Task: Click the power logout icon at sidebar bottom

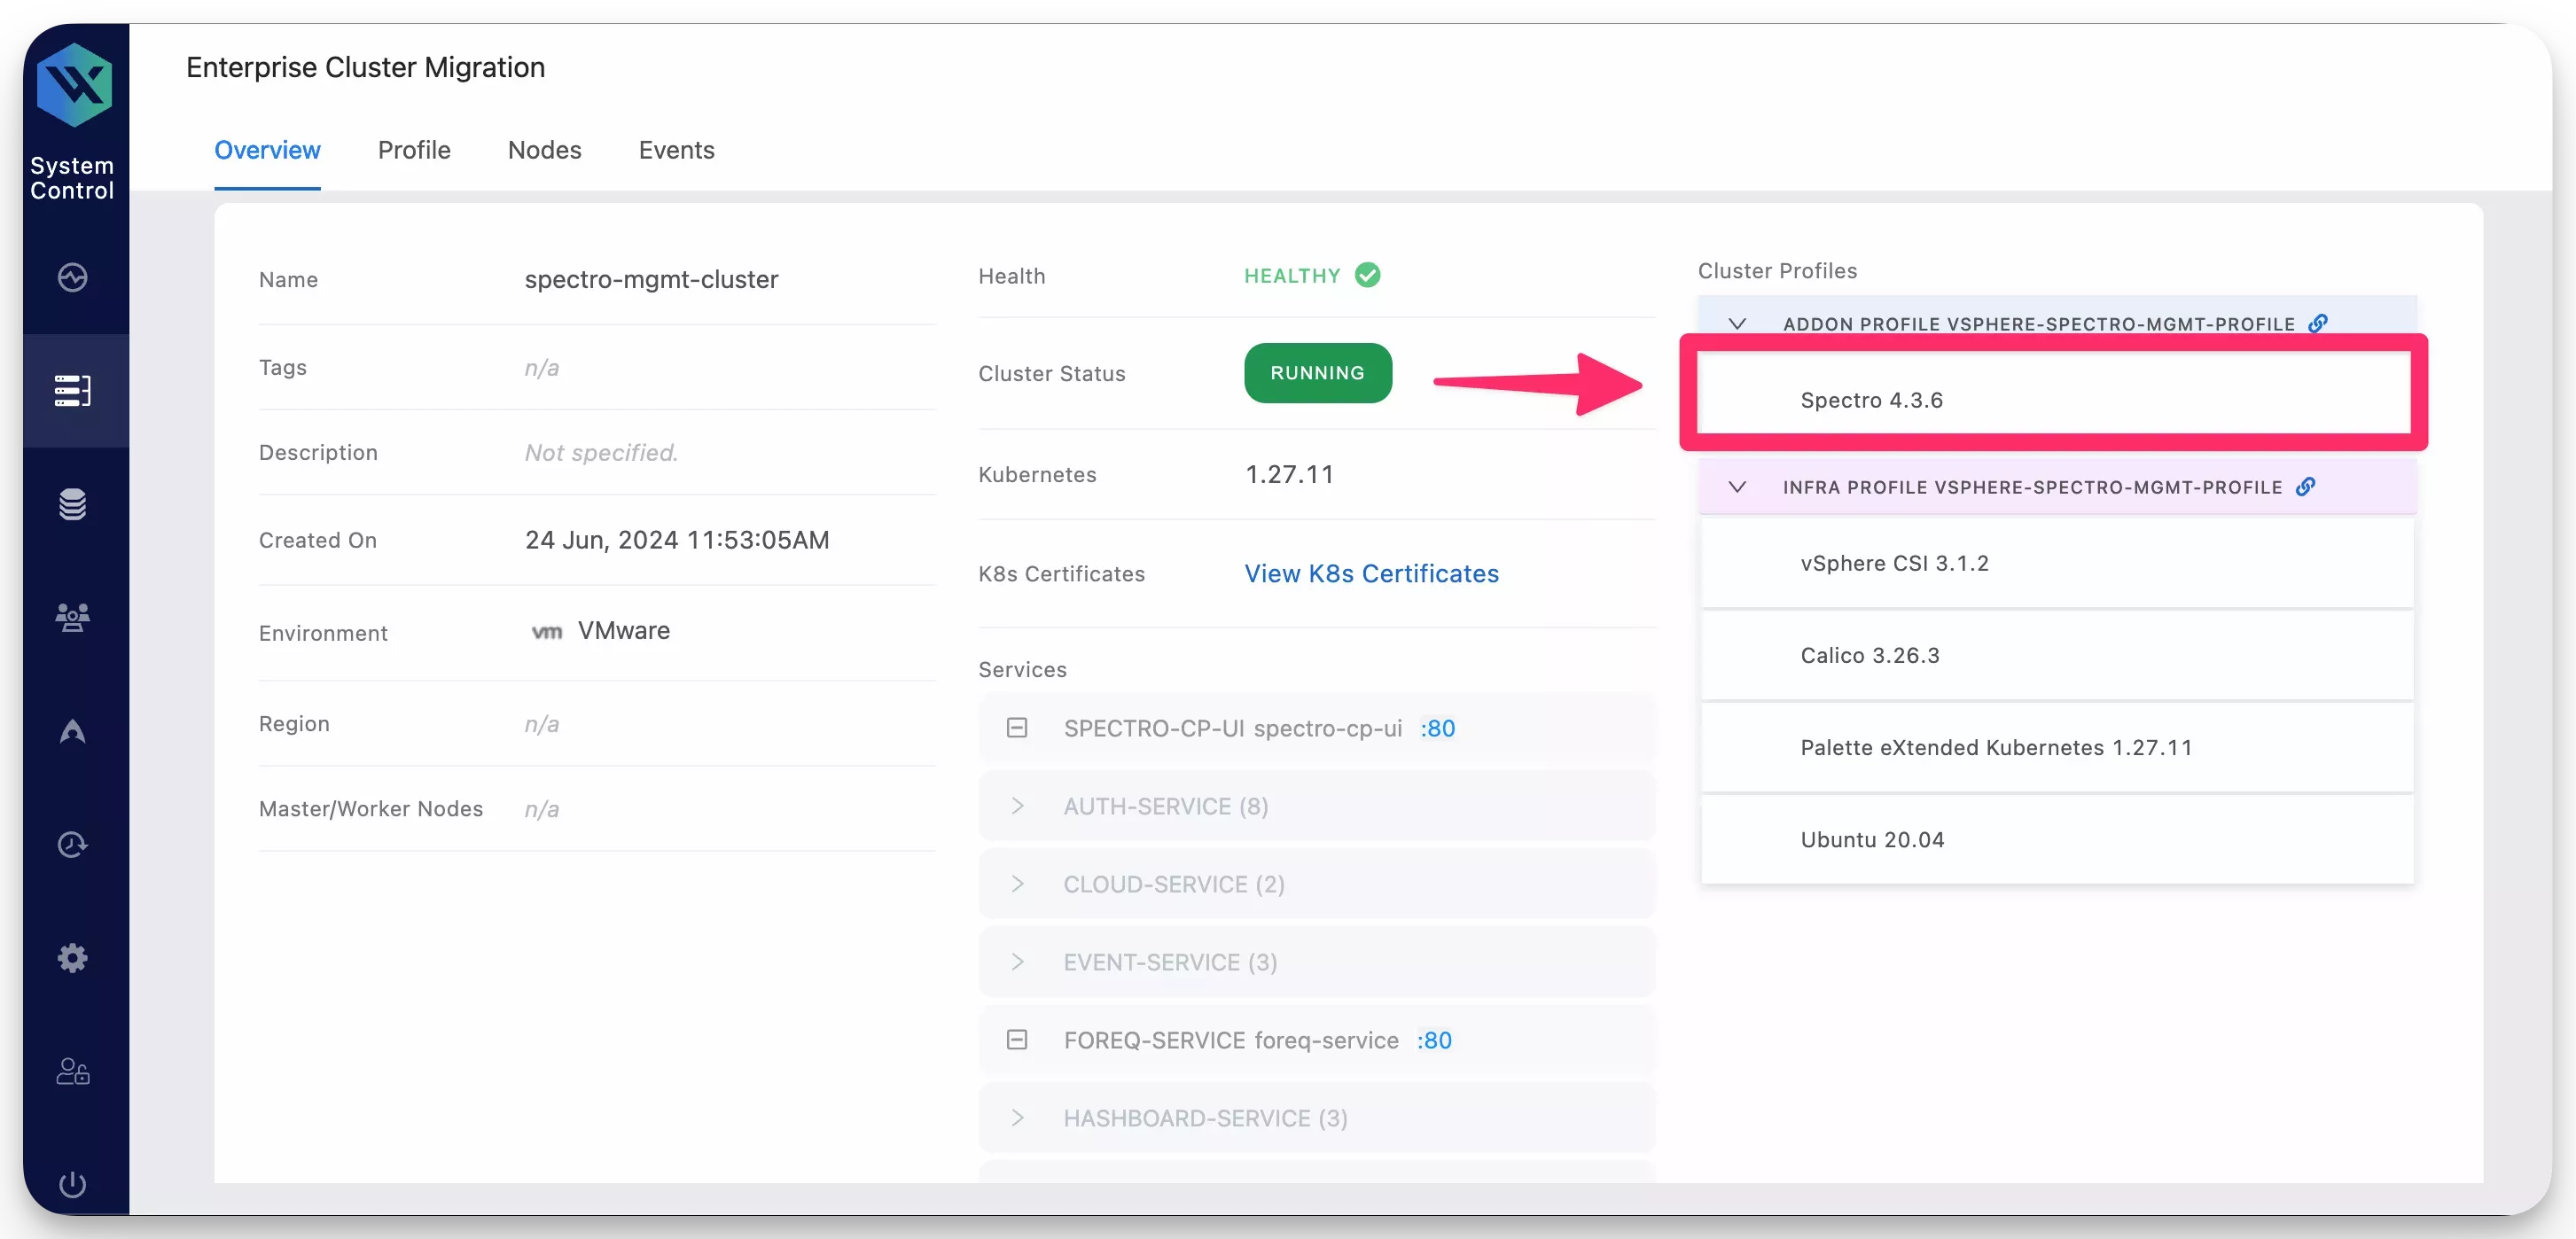Action: [72, 1185]
